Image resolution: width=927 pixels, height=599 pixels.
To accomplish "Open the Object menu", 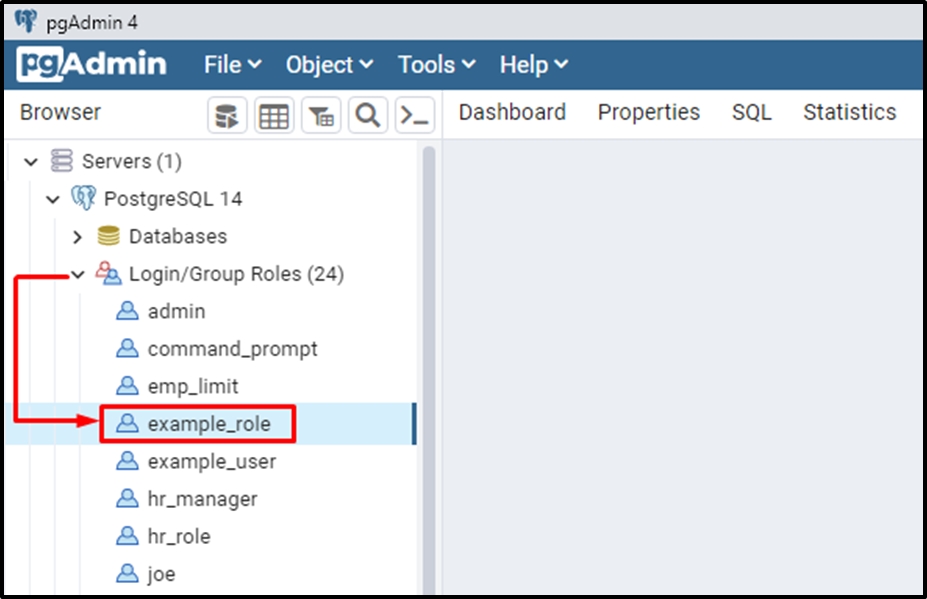I will (329, 65).
